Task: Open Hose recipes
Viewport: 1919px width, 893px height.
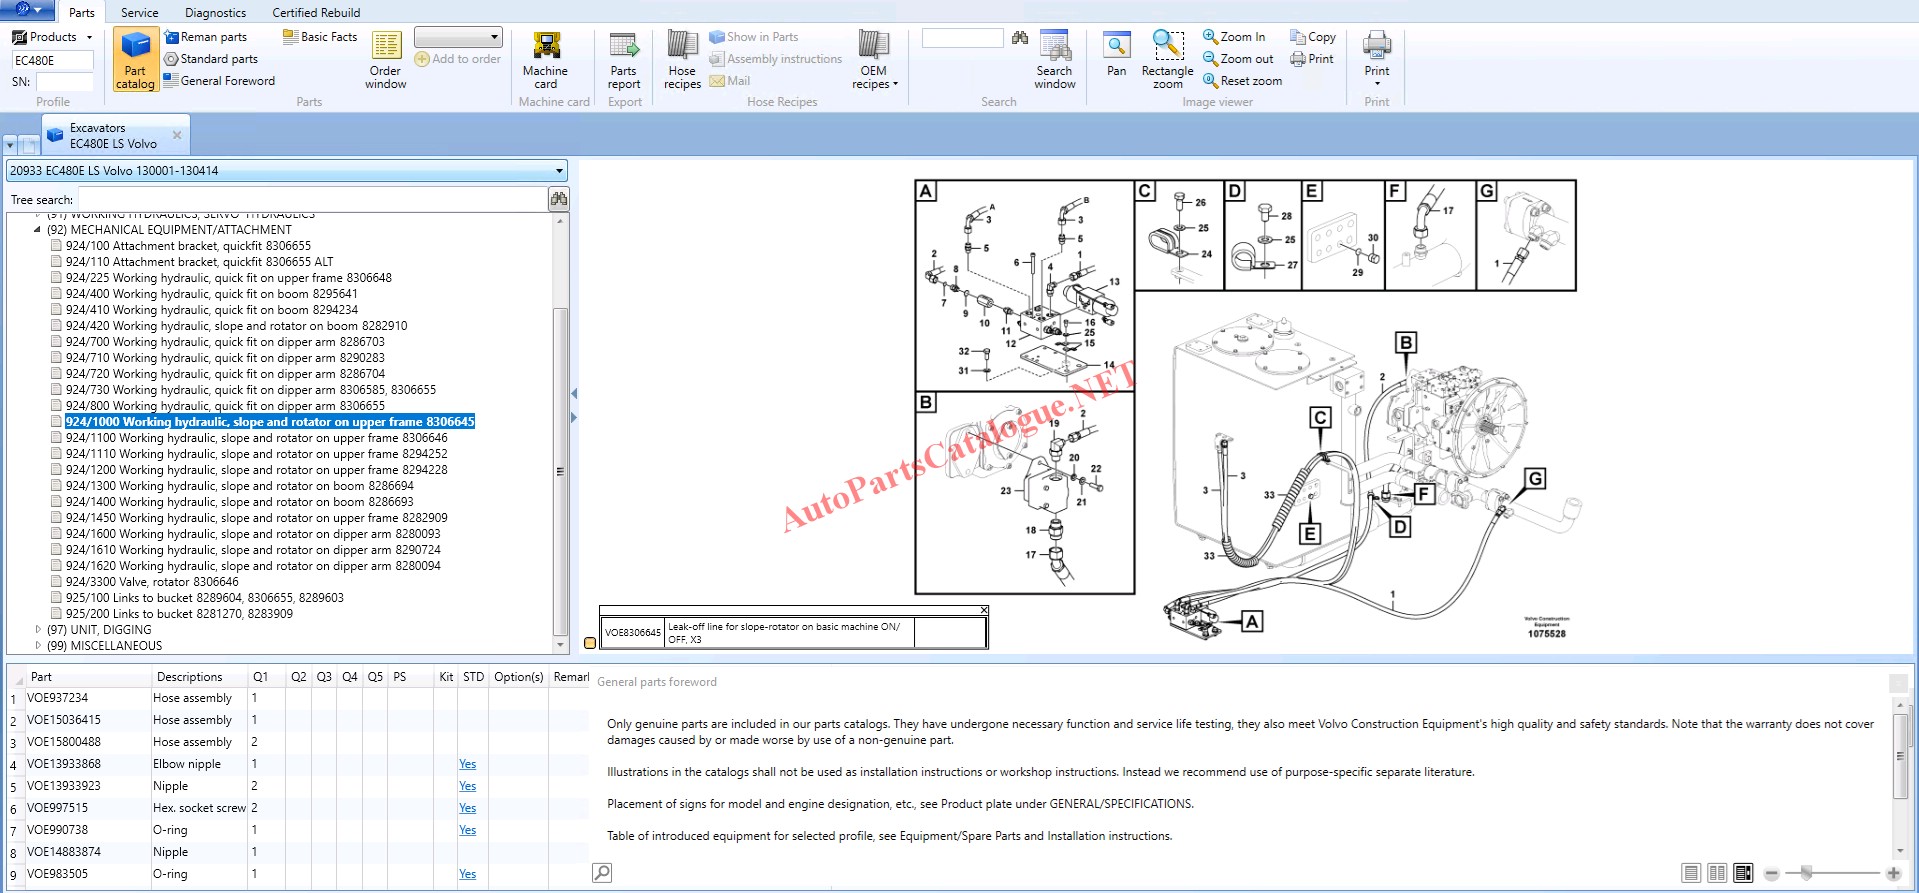Action: pyautogui.click(x=682, y=61)
